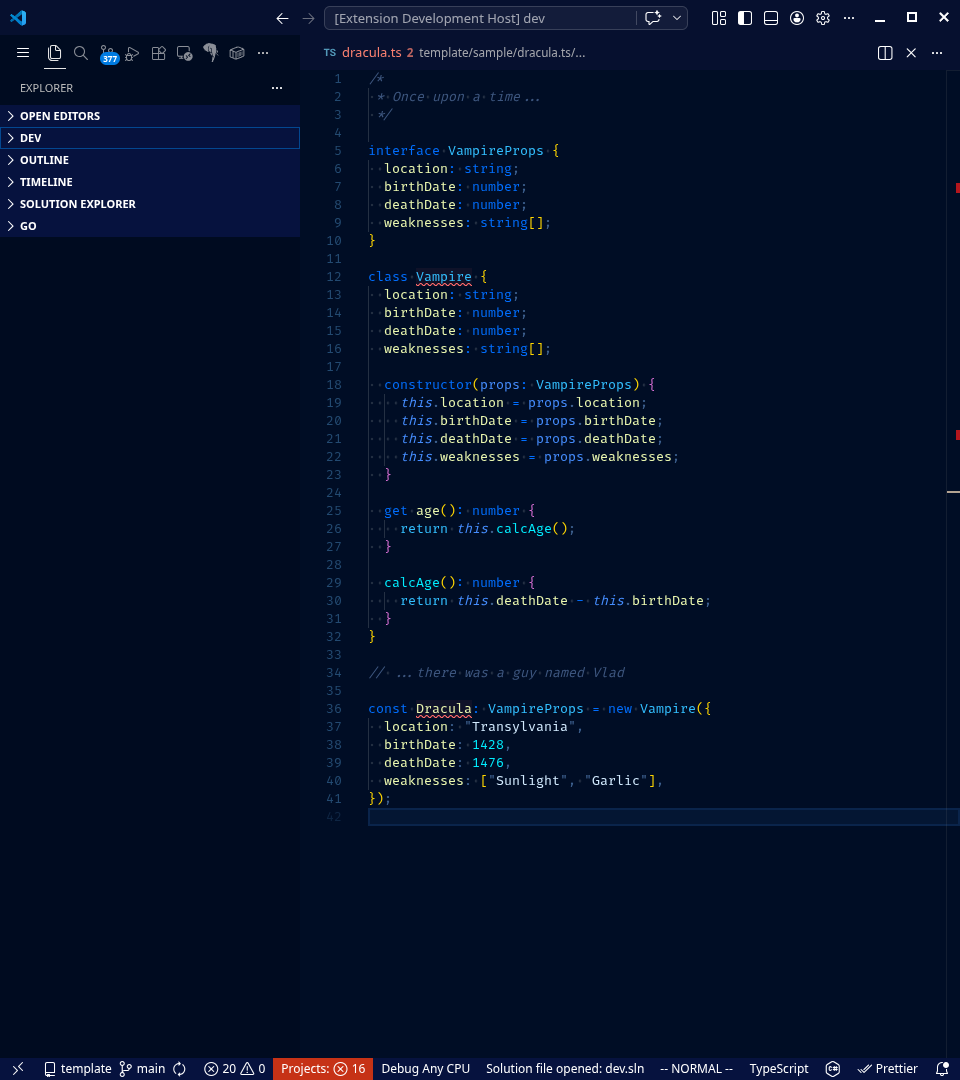This screenshot has height=1080, width=960.
Task: Change language mode from TypeScript
Action: point(779,1068)
